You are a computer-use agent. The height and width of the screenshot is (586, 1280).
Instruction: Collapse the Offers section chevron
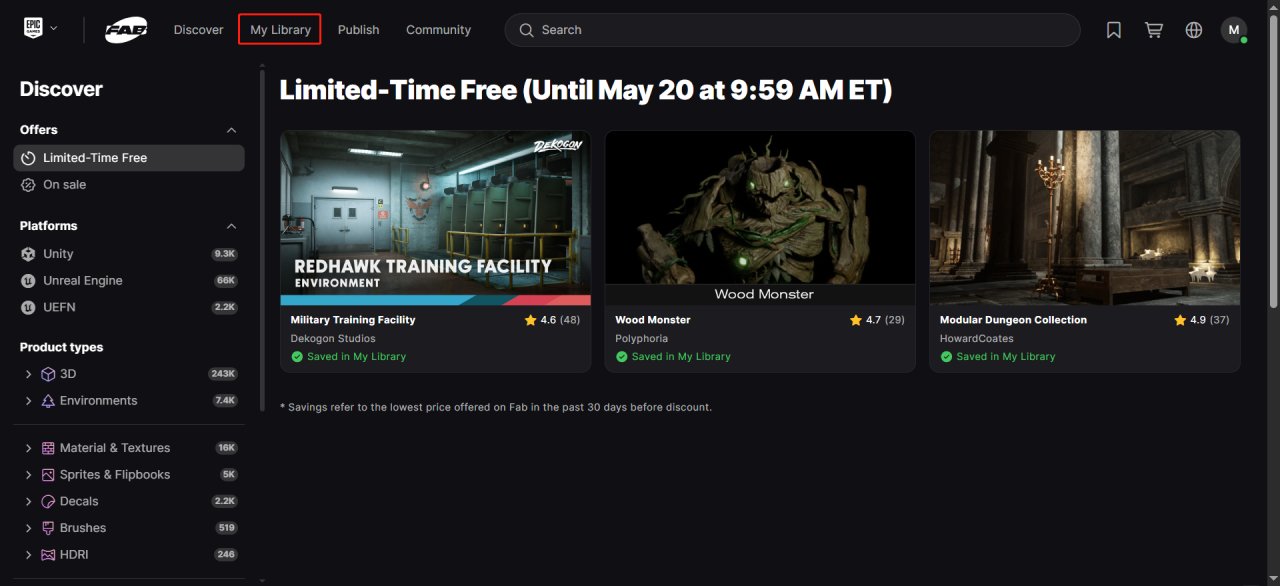point(232,130)
